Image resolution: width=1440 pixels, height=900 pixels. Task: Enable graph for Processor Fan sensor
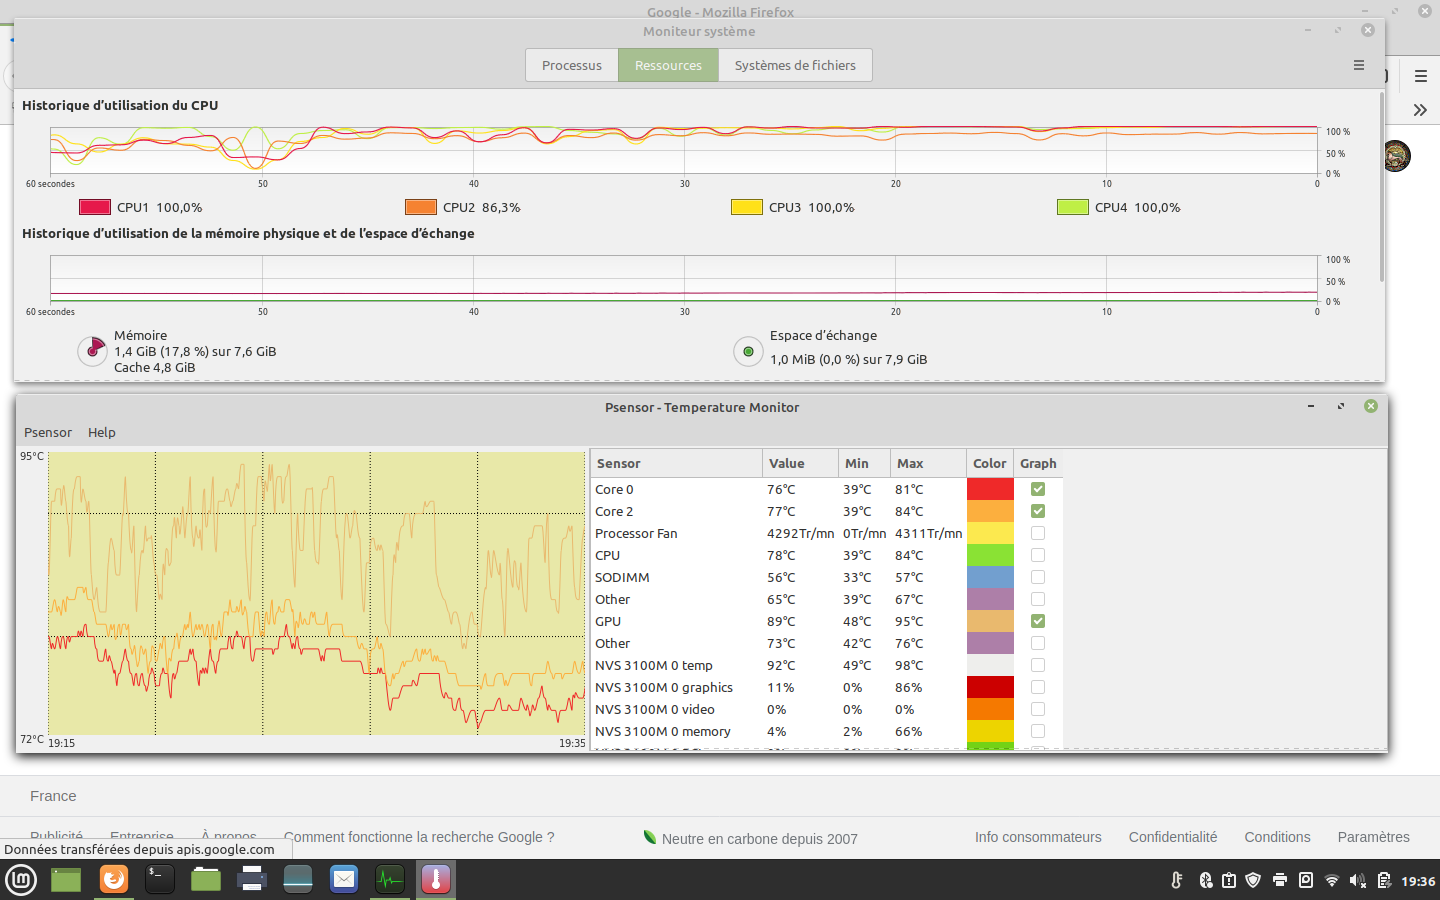click(1038, 533)
